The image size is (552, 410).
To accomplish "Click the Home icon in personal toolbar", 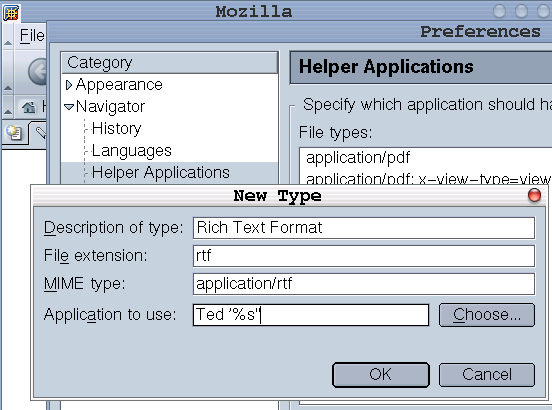I will coord(29,106).
